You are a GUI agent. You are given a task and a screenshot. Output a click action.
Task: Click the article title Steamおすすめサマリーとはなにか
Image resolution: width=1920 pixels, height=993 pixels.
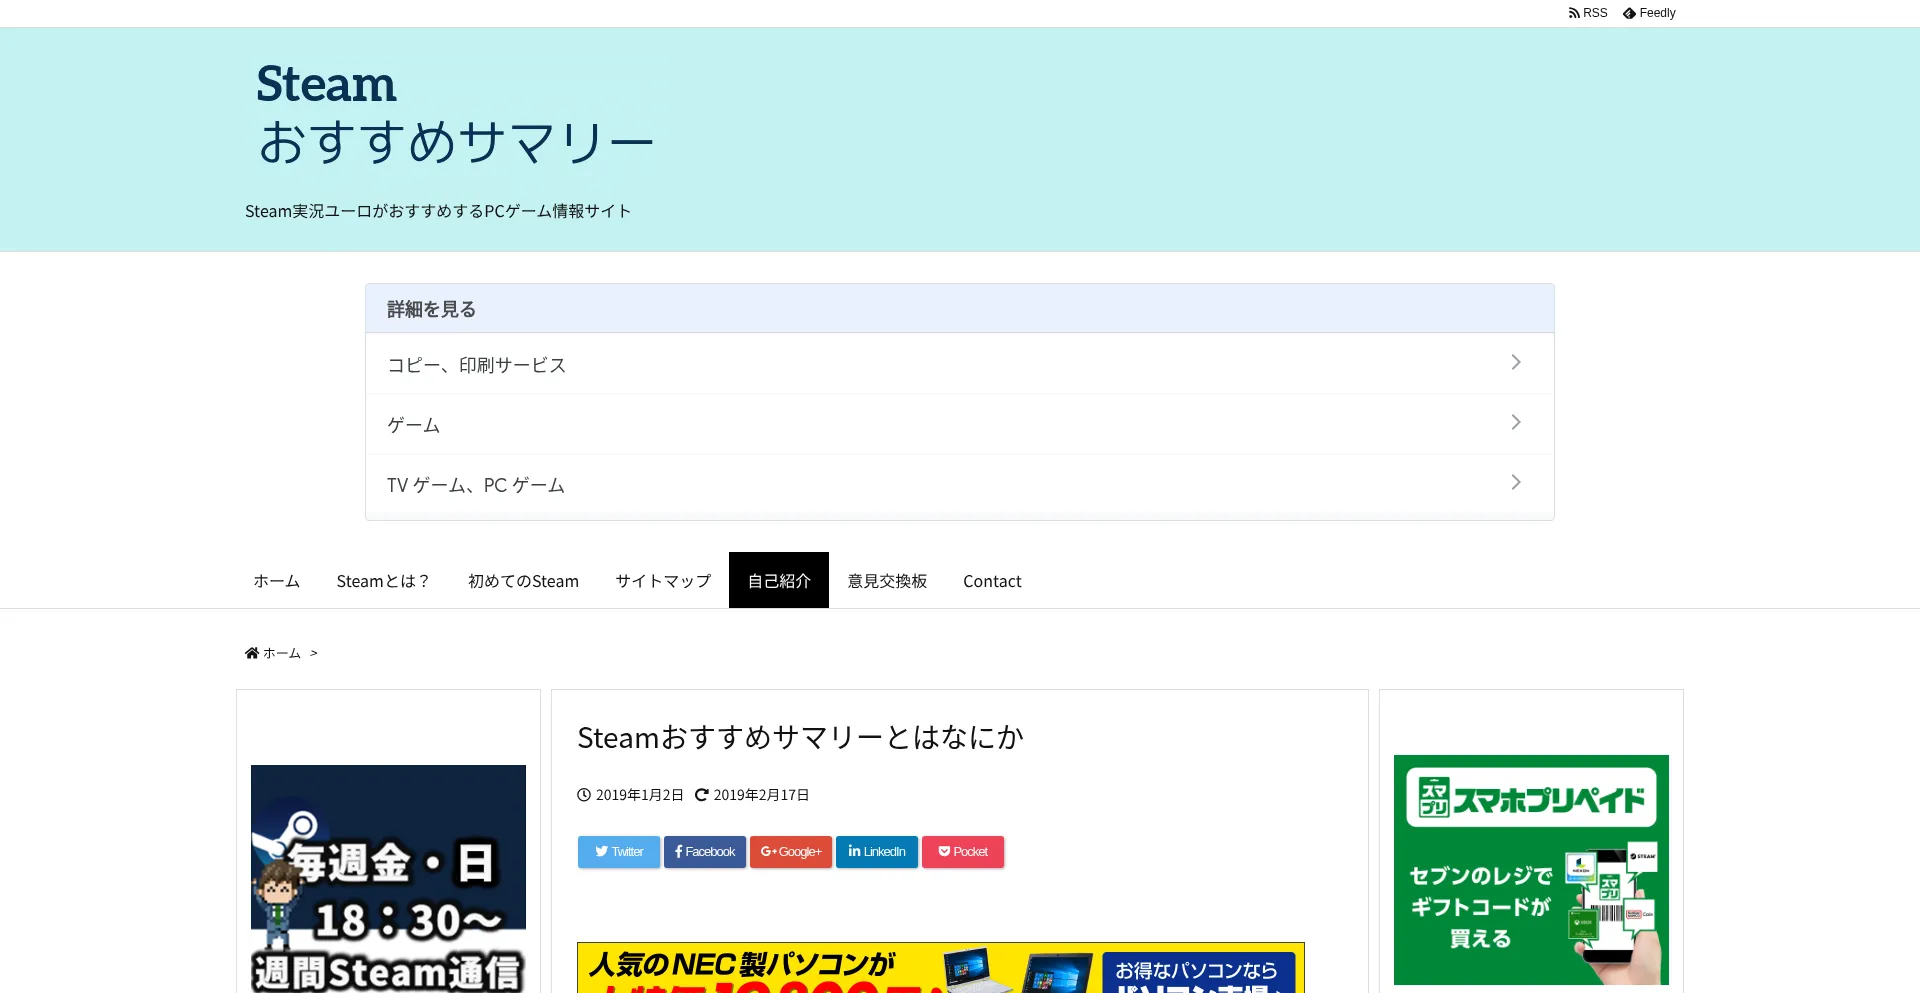800,738
